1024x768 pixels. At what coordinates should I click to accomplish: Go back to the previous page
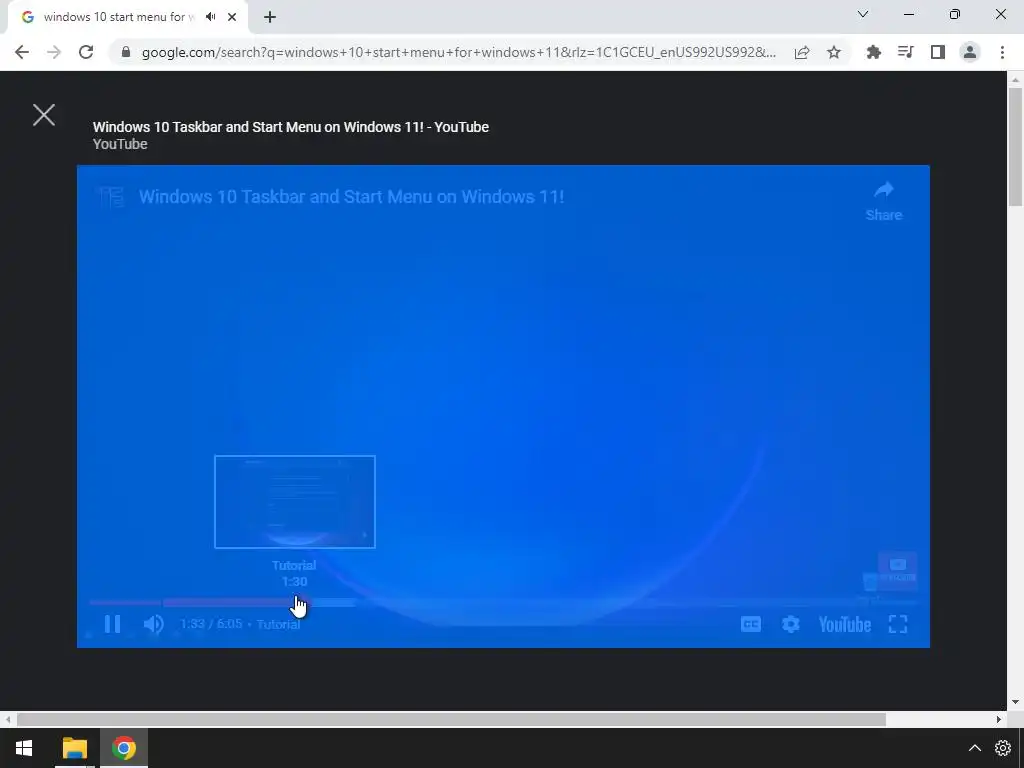tap(22, 52)
